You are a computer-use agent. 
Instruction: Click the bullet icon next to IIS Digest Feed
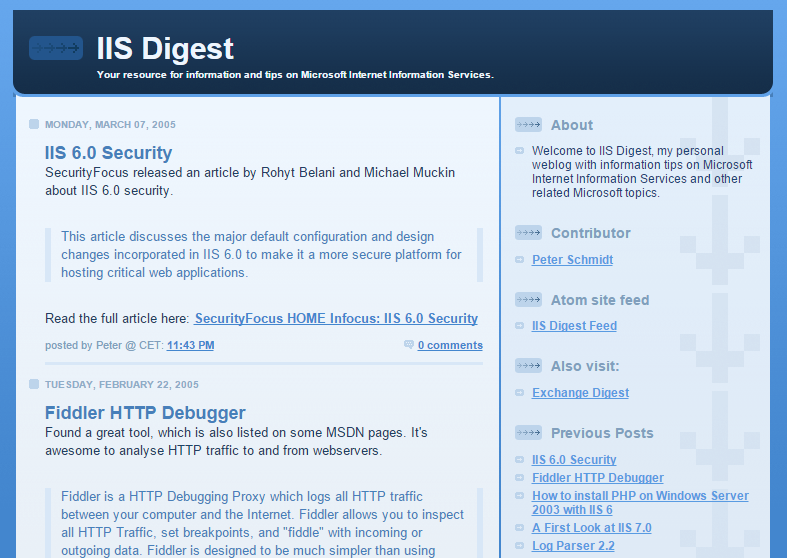519,326
